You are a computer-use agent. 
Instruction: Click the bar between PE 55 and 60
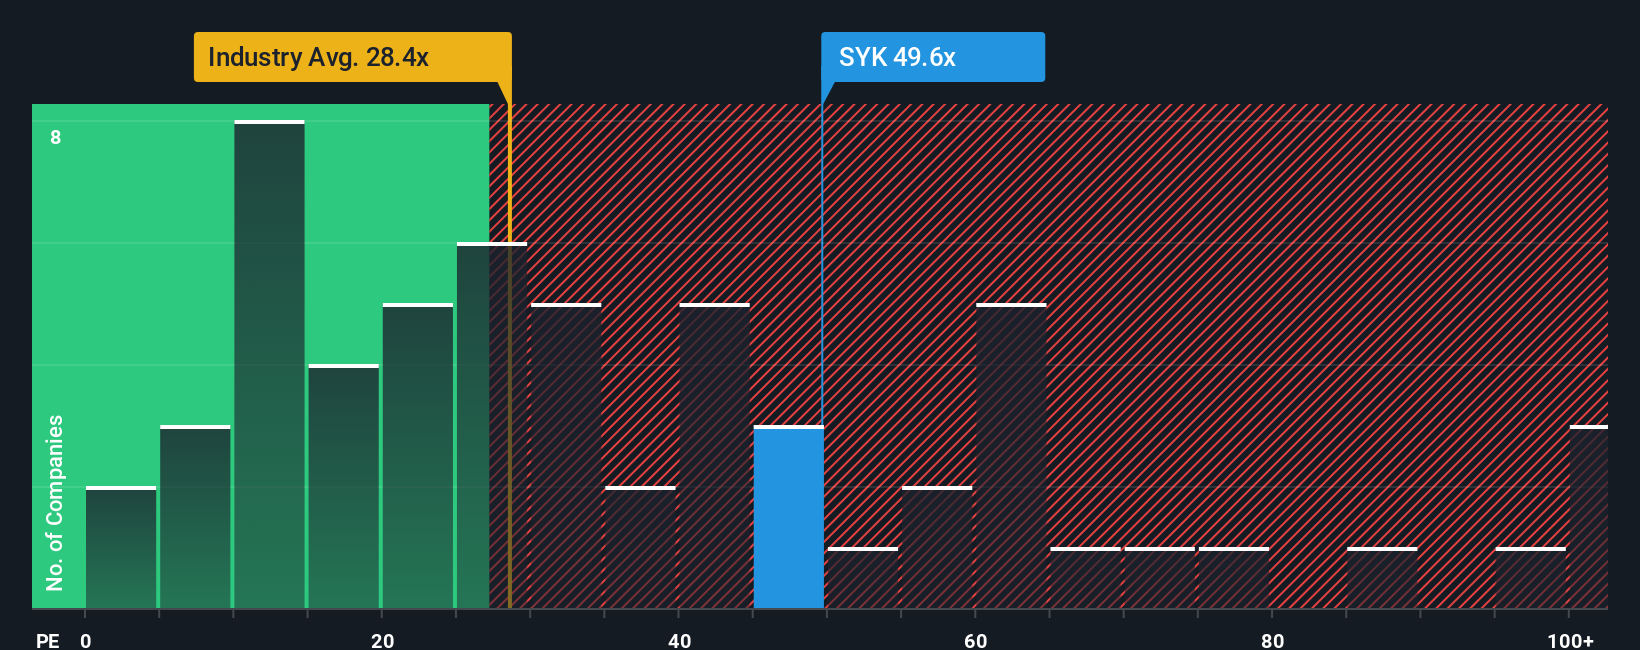click(937, 547)
